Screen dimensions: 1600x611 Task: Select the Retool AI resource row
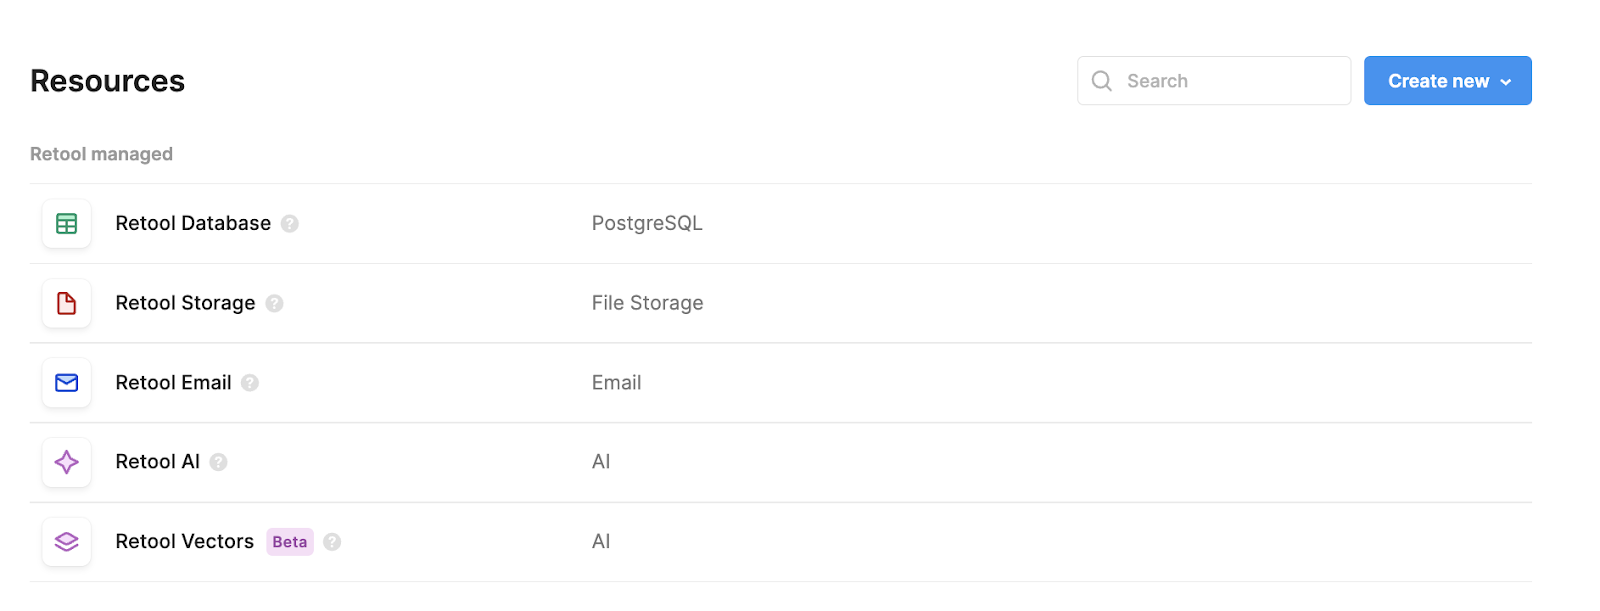pos(781,462)
